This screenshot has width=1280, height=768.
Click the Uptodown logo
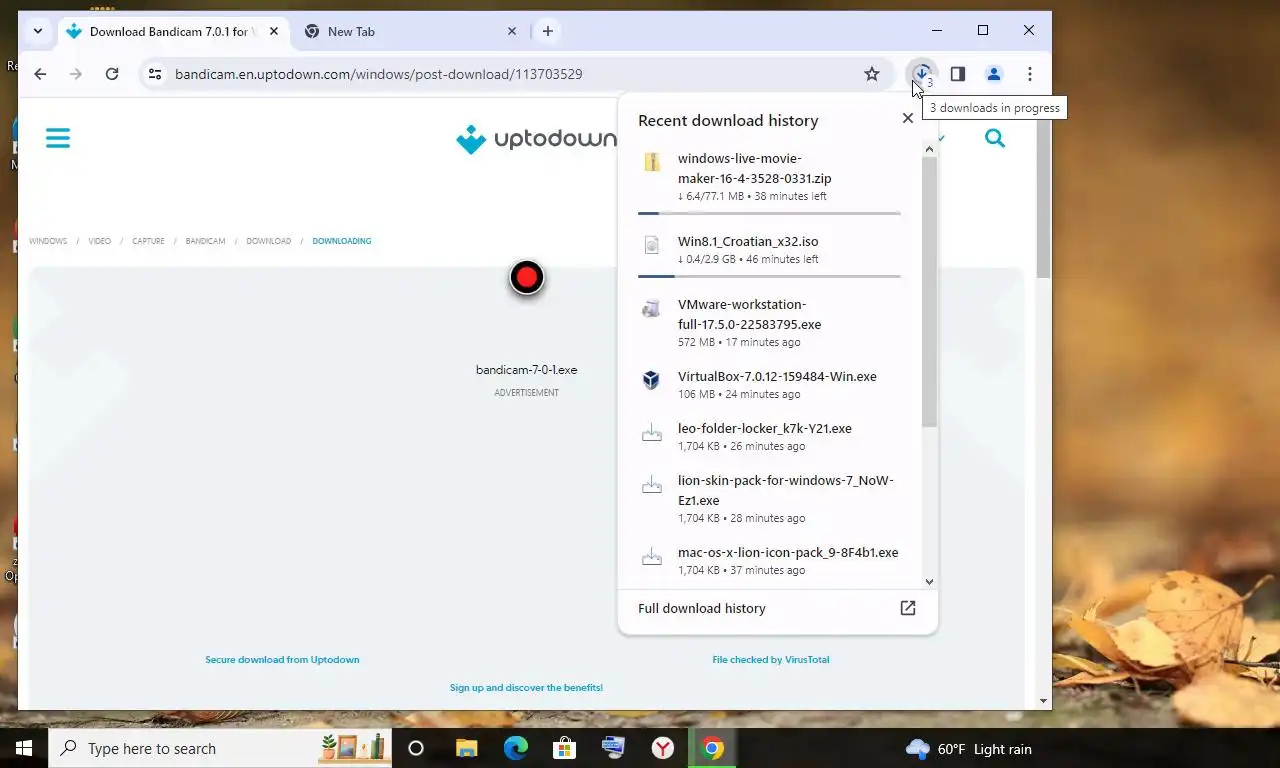pos(537,139)
